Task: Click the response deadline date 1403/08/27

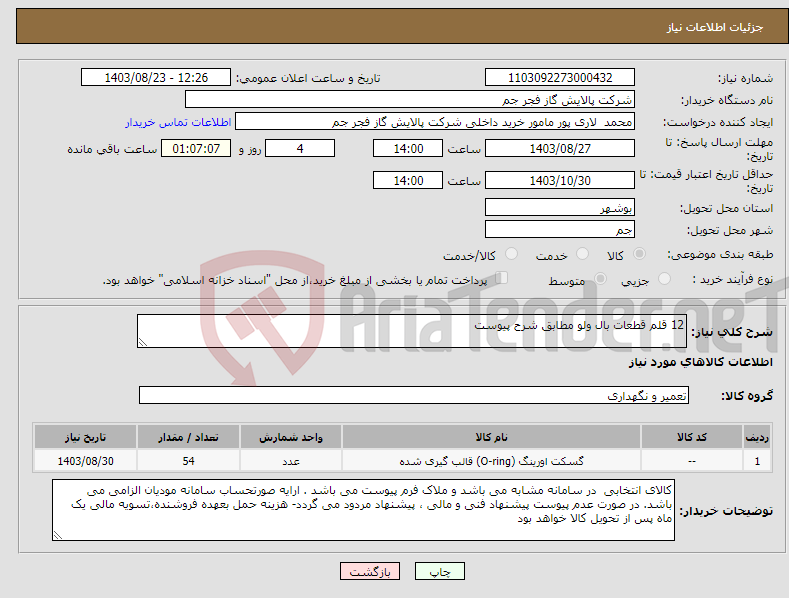Action: [560, 148]
